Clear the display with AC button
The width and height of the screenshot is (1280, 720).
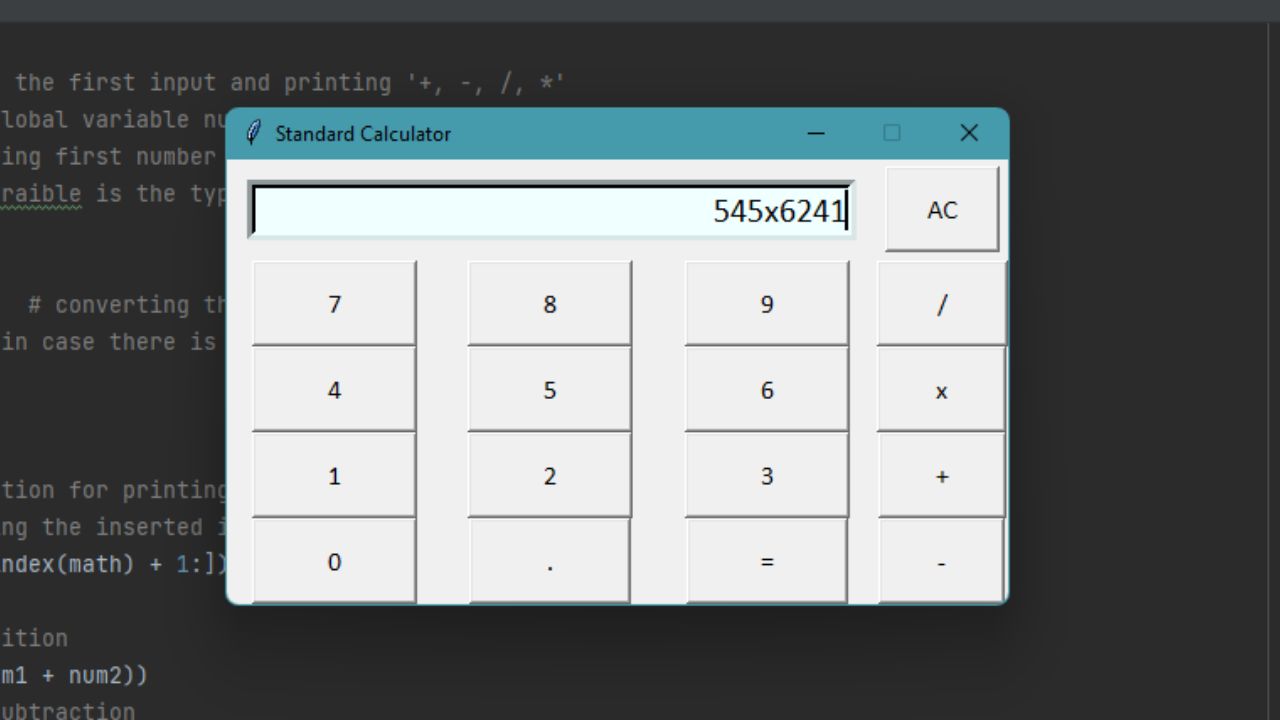942,210
